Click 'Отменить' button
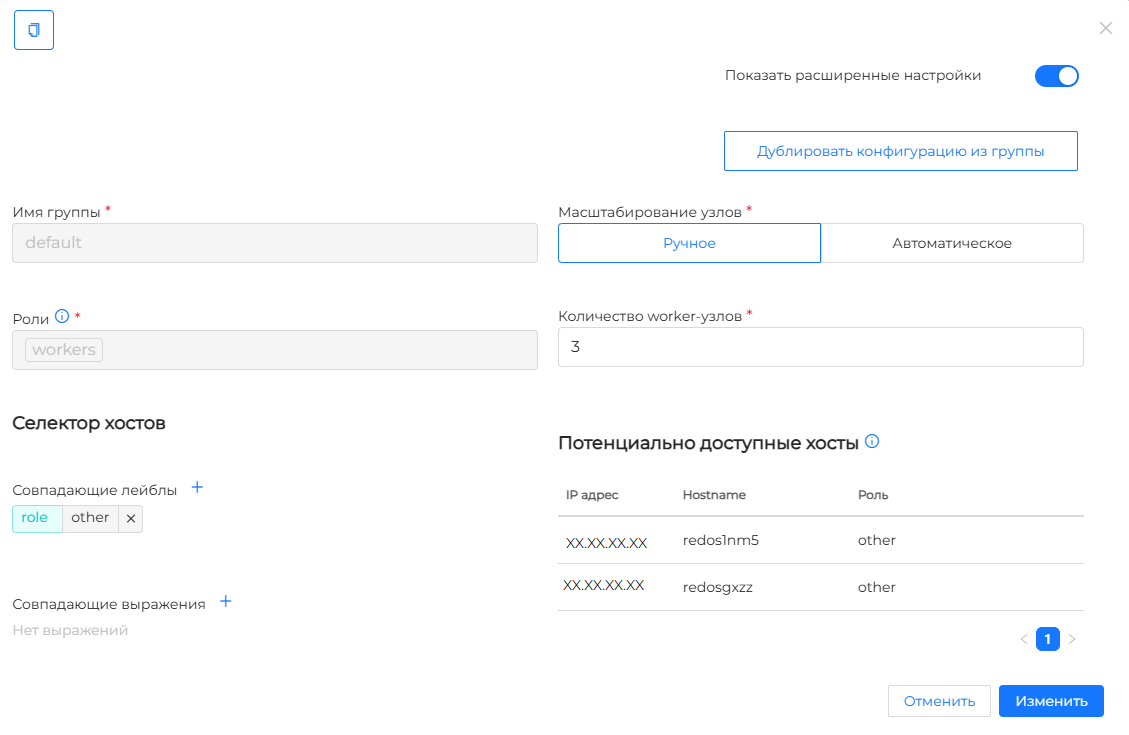The height and width of the screenshot is (735, 1129). [938, 701]
